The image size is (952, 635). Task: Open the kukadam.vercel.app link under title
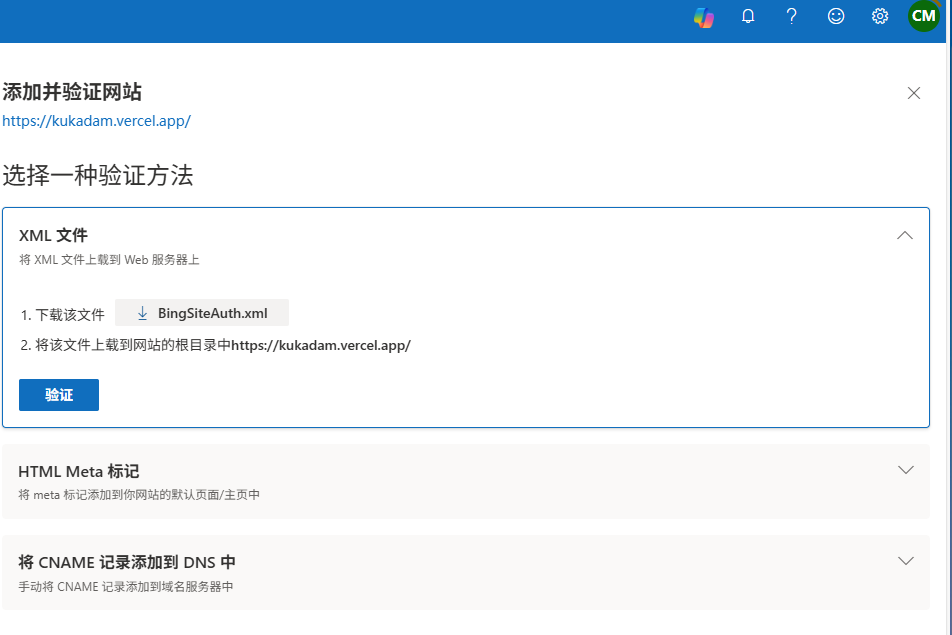(x=97, y=121)
